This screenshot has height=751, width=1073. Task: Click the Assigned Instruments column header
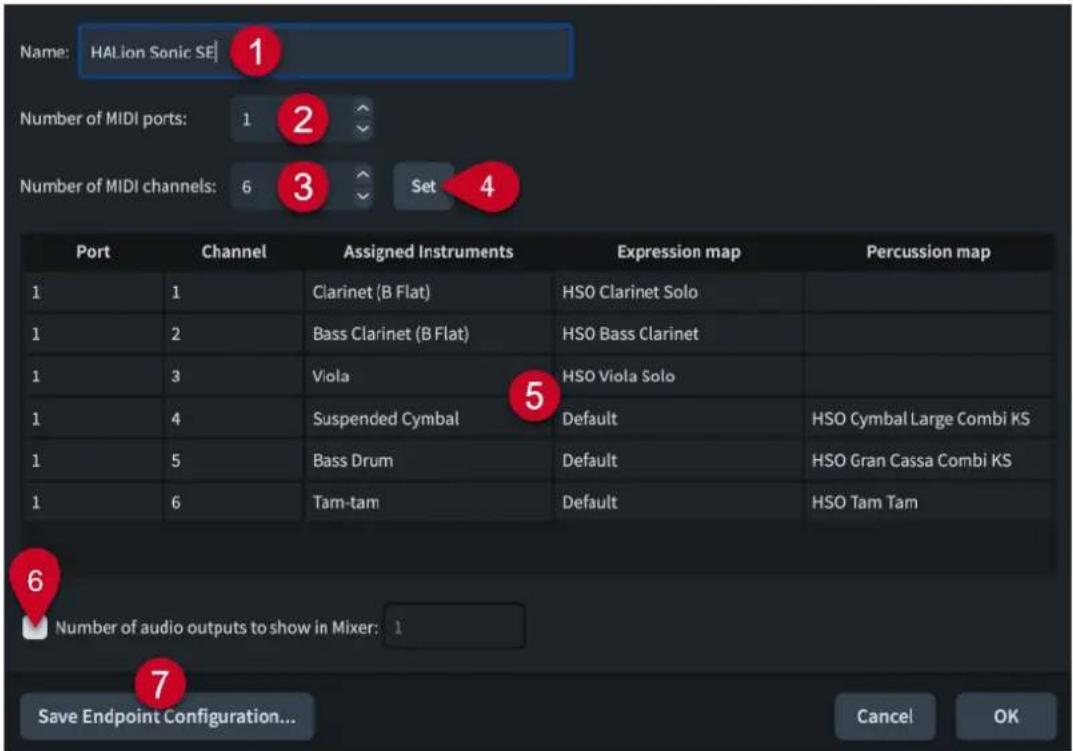(428, 252)
